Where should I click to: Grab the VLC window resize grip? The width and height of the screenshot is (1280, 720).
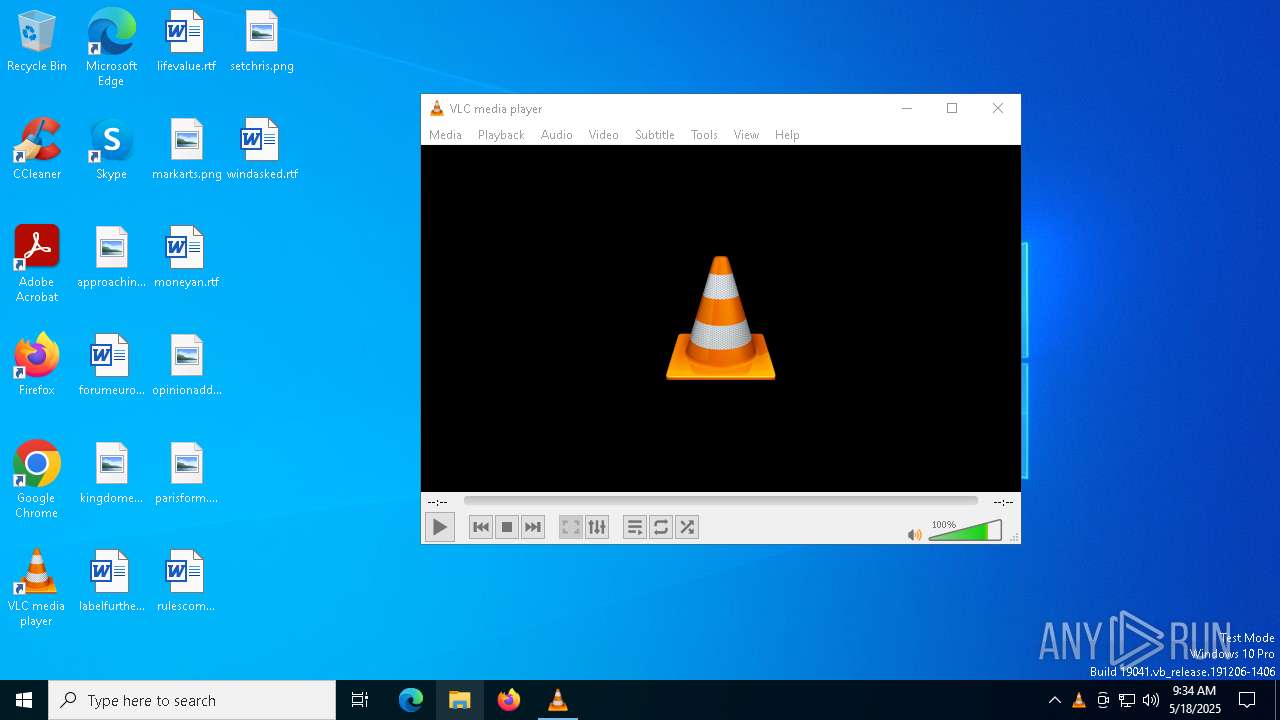point(1014,538)
